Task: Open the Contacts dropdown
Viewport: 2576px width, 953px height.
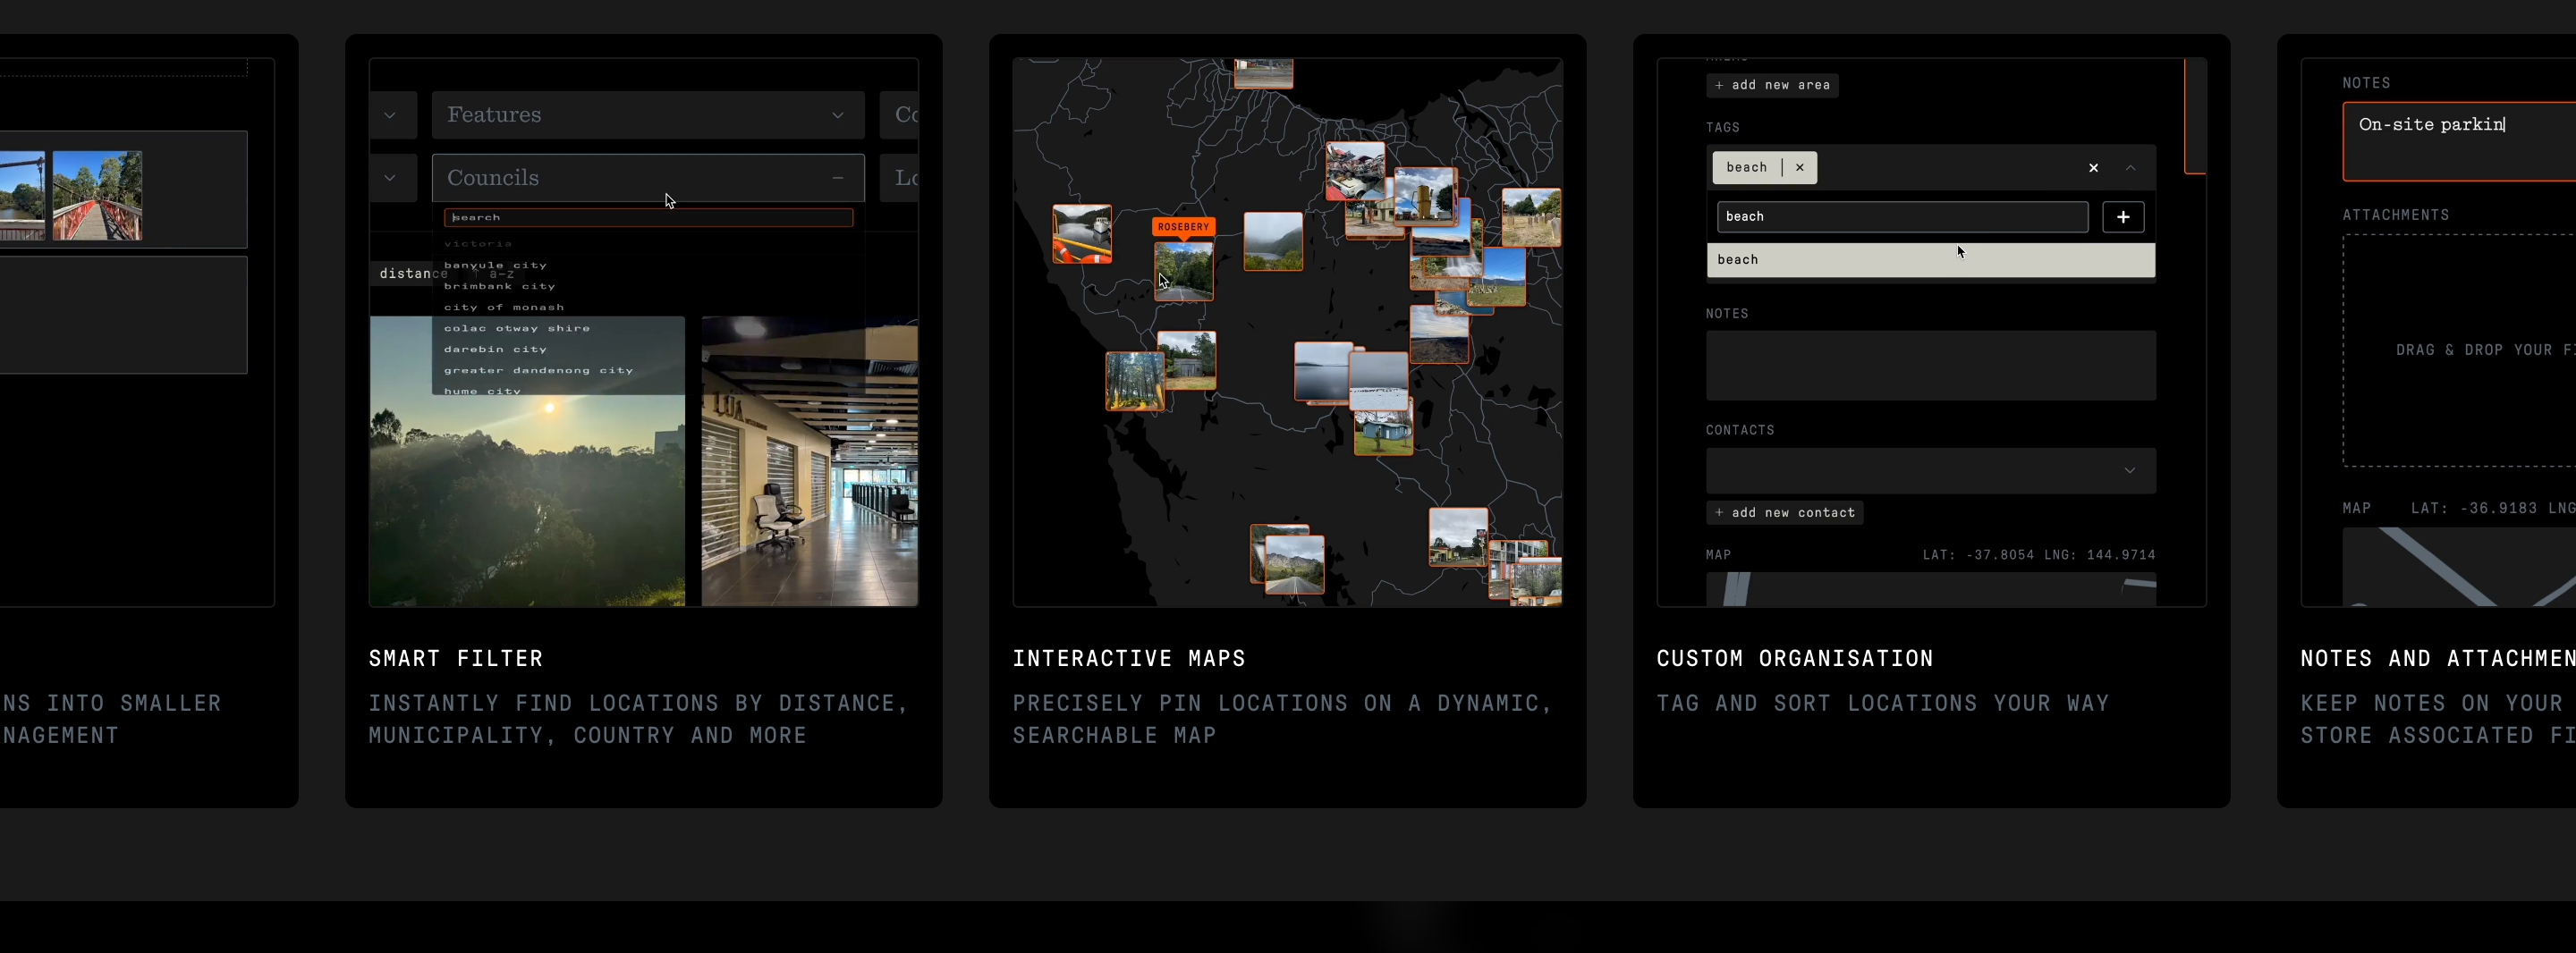Action: [x=1930, y=471]
